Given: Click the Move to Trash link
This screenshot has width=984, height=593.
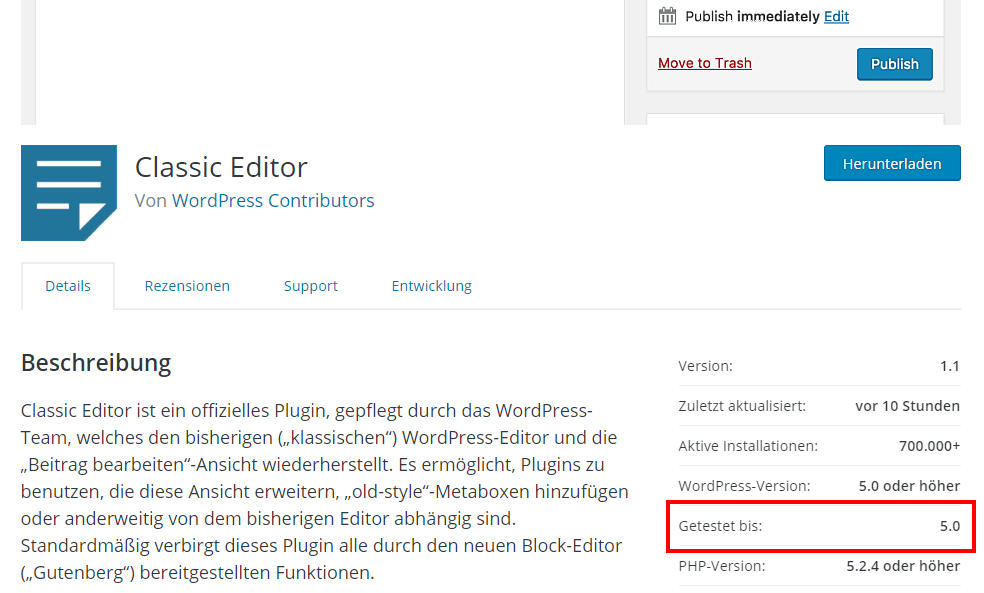Looking at the screenshot, I should click(705, 63).
